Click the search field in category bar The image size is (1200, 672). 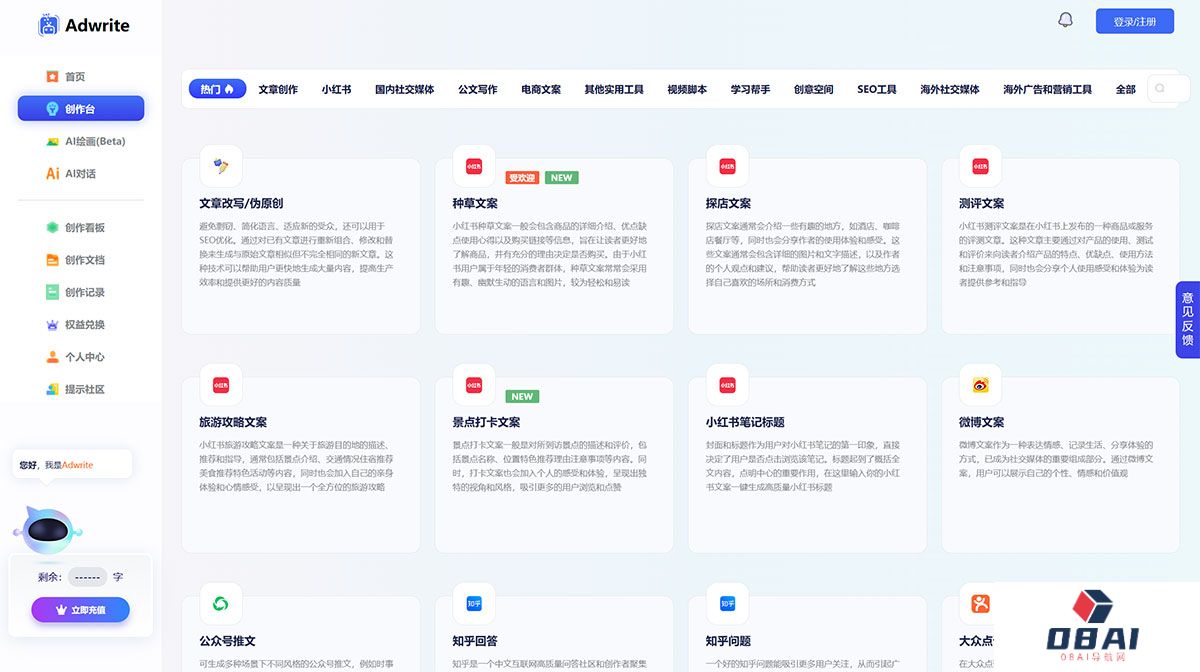[1168, 89]
